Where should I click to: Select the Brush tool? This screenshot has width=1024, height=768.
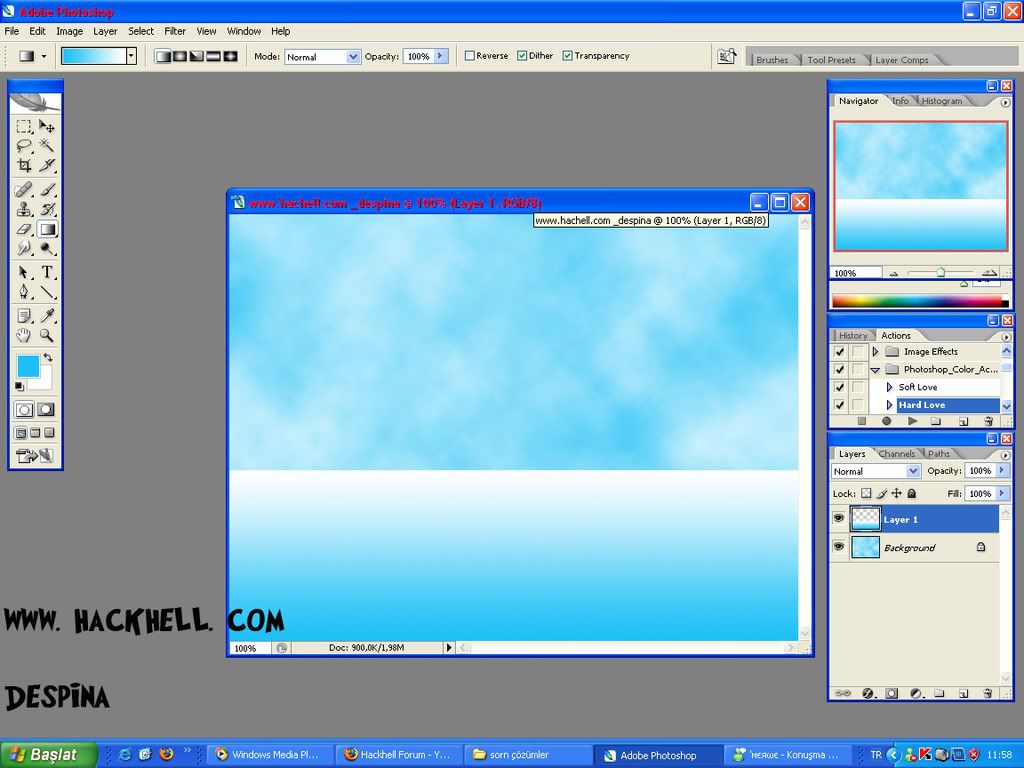click(47, 190)
